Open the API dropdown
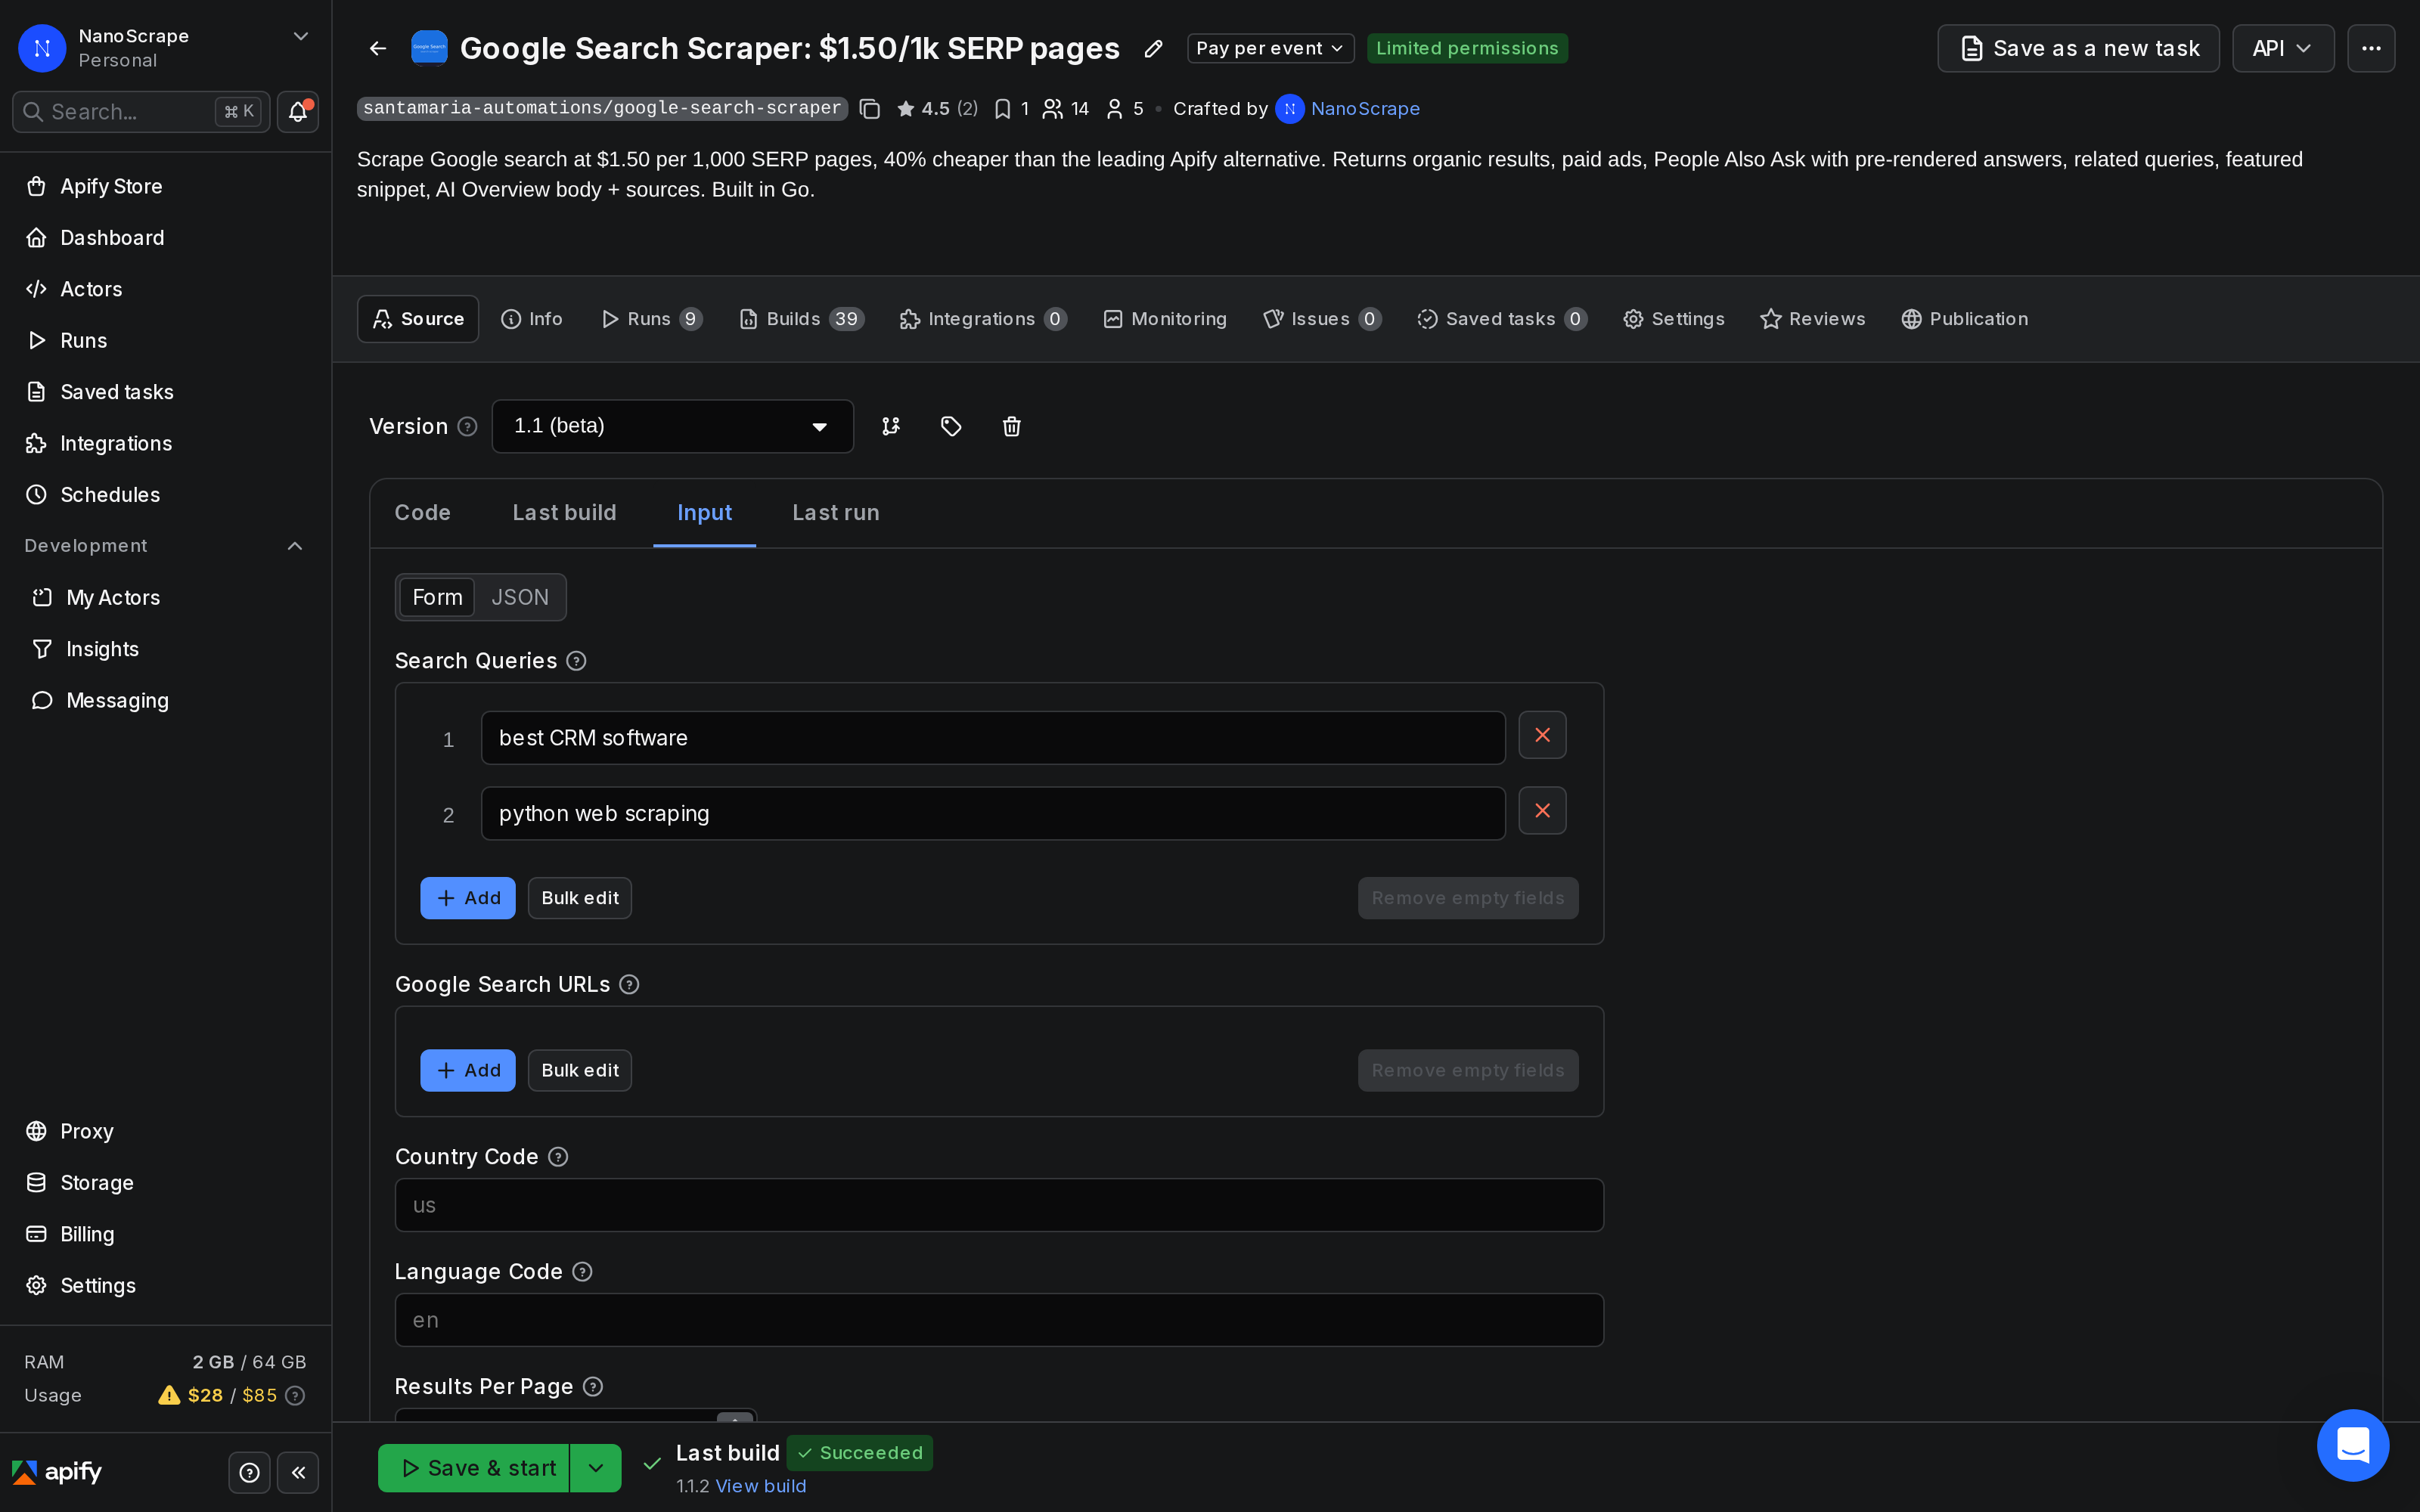This screenshot has width=2420, height=1512. 2283,48
